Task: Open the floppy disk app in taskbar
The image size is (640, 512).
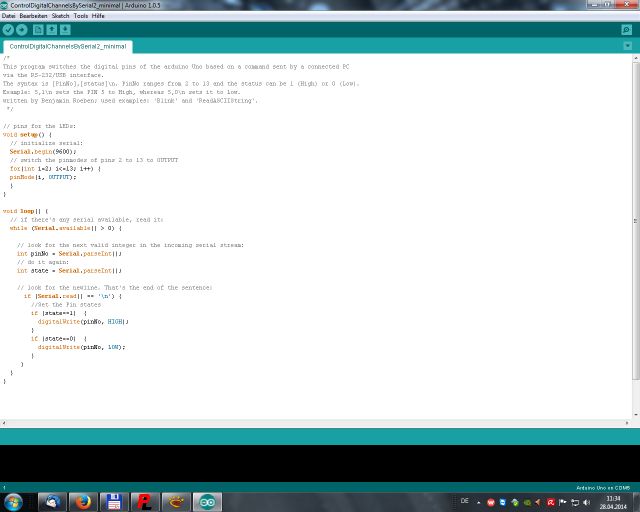Action: pyautogui.click(x=114, y=502)
